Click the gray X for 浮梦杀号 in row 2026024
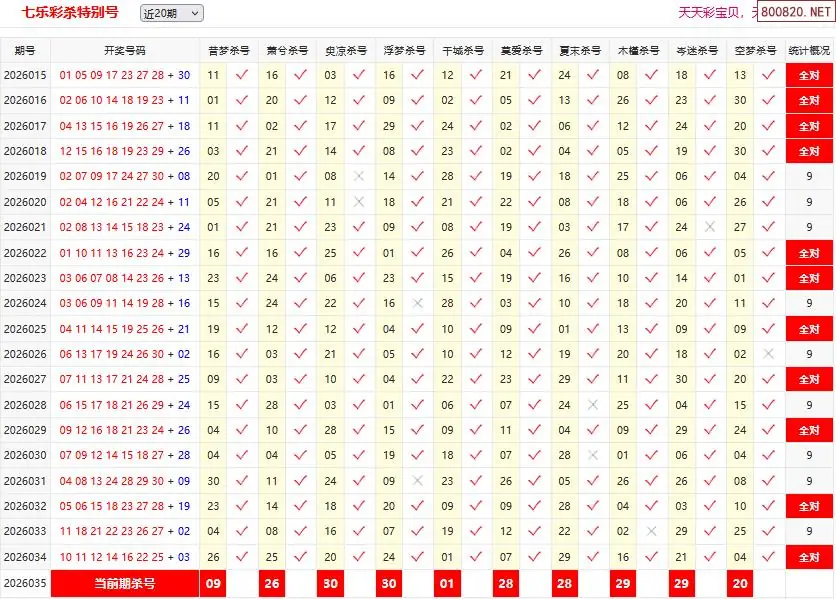Image resolution: width=836 pixels, height=599 pixels. [417, 303]
